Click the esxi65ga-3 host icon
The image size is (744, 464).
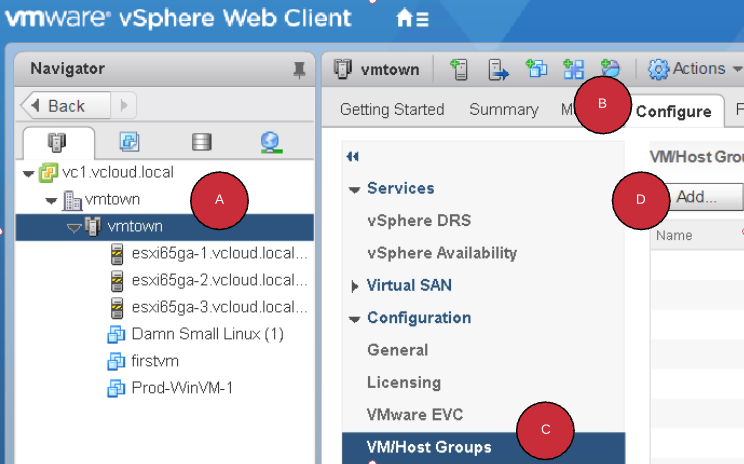(x=117, y=308)
